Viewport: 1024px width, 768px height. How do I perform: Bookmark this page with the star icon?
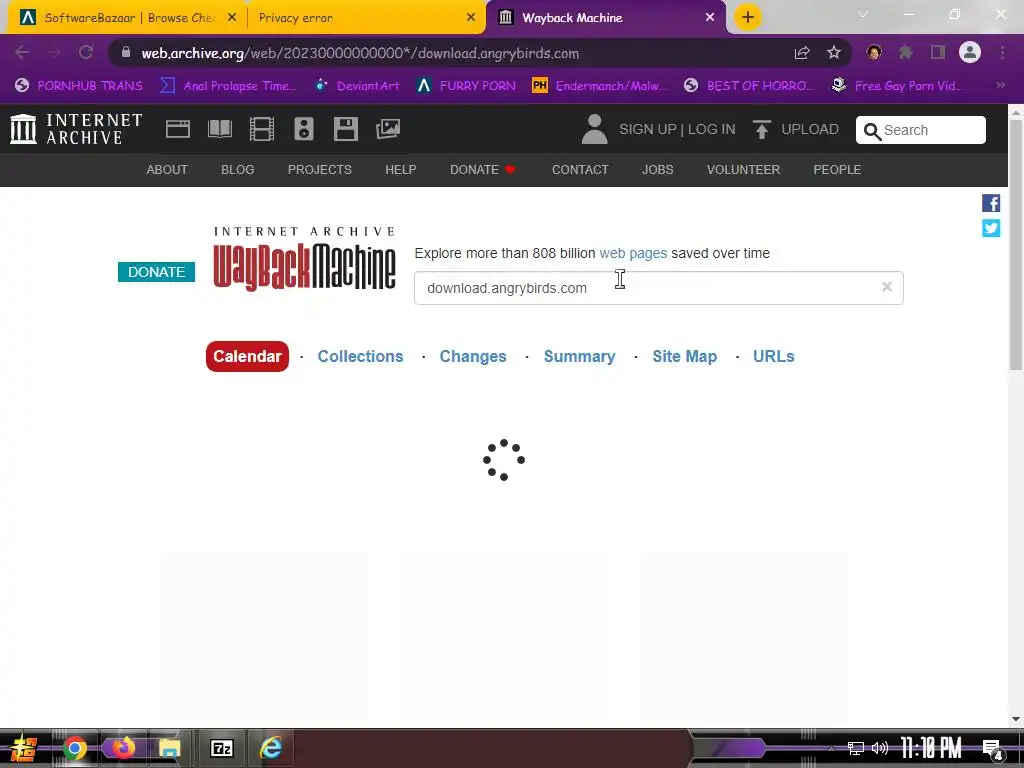(x=833, y=53)
